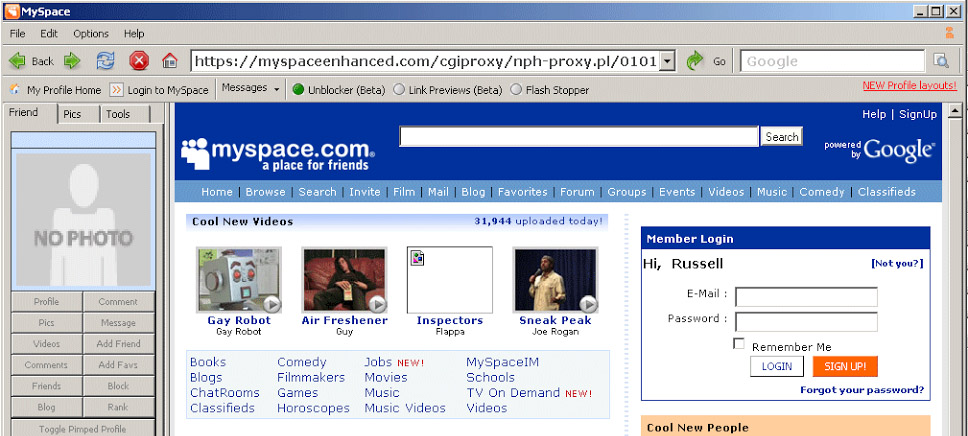Switch to the Pics tab
Image resolution: width=968 pixels, height=436 pixels.
pyautogui.click(x=72, y=114)
